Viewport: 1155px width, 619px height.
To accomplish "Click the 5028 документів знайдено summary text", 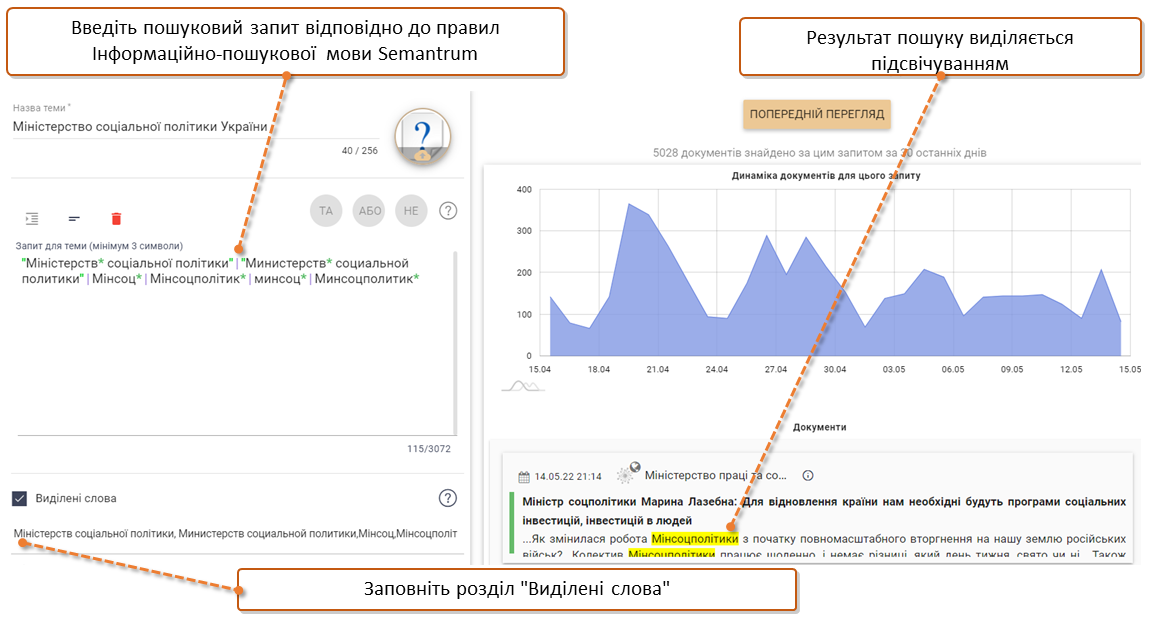I will click(x=819, y=153).
